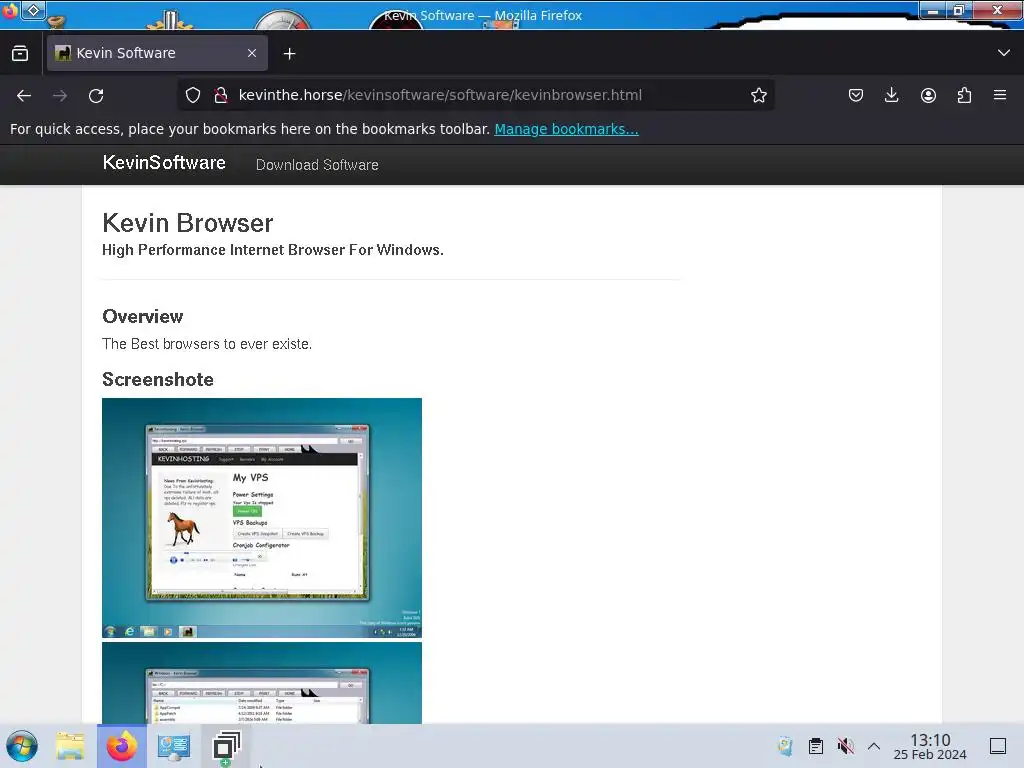This screenshot has width=1024, height=768.
Task: Open Firefox account menu
Action: click(928, 95)
